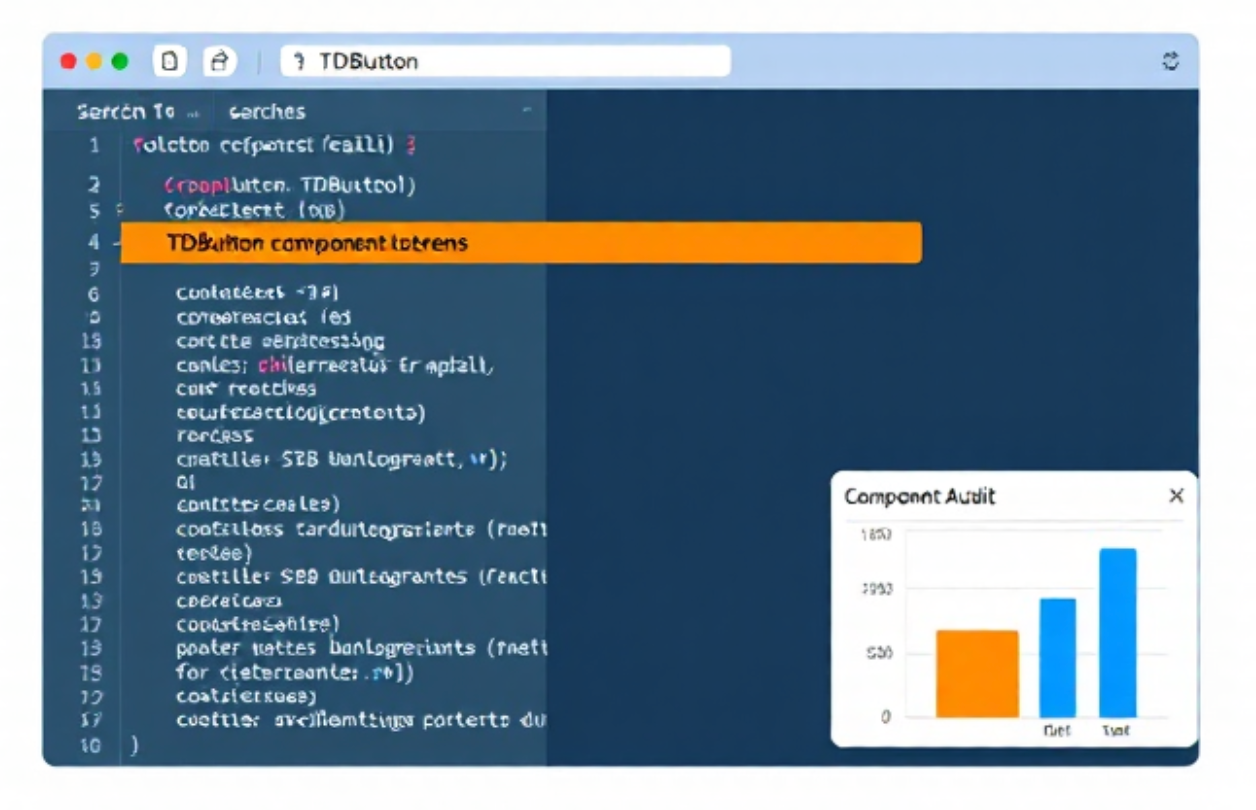Click the x-axis label under the tallest bar
Screen dimensions: 1256x810
[x=1116, y=731]
